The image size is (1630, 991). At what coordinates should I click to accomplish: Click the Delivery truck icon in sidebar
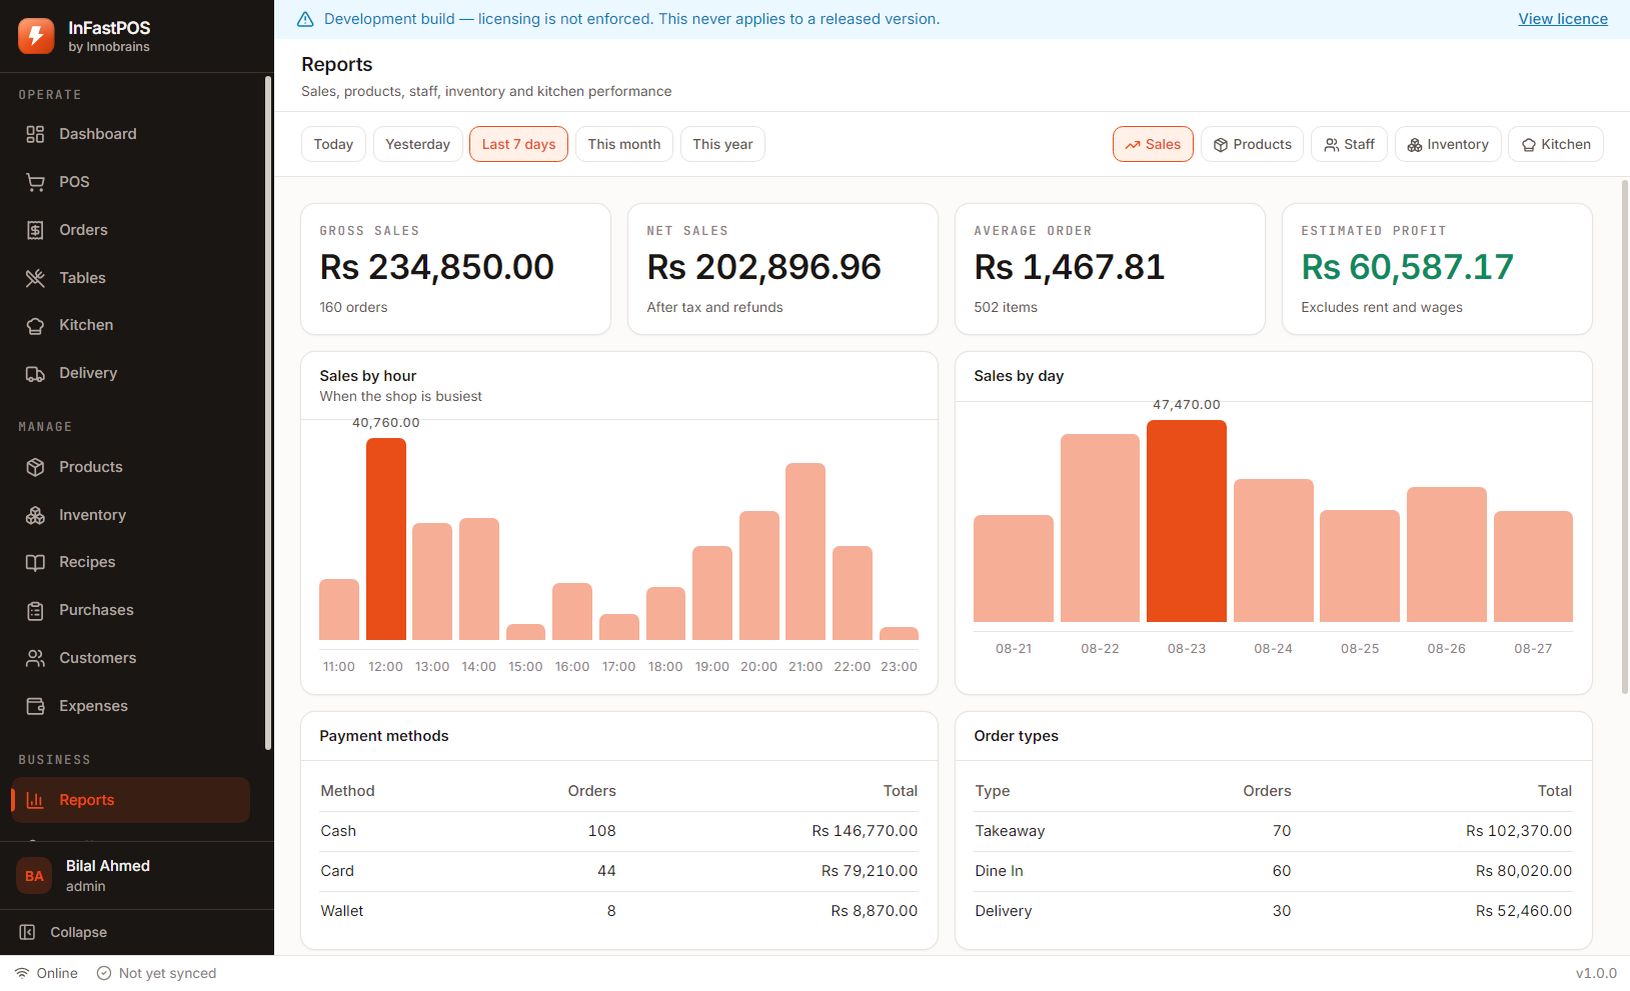pyautogui.click(x=35, y=373)
